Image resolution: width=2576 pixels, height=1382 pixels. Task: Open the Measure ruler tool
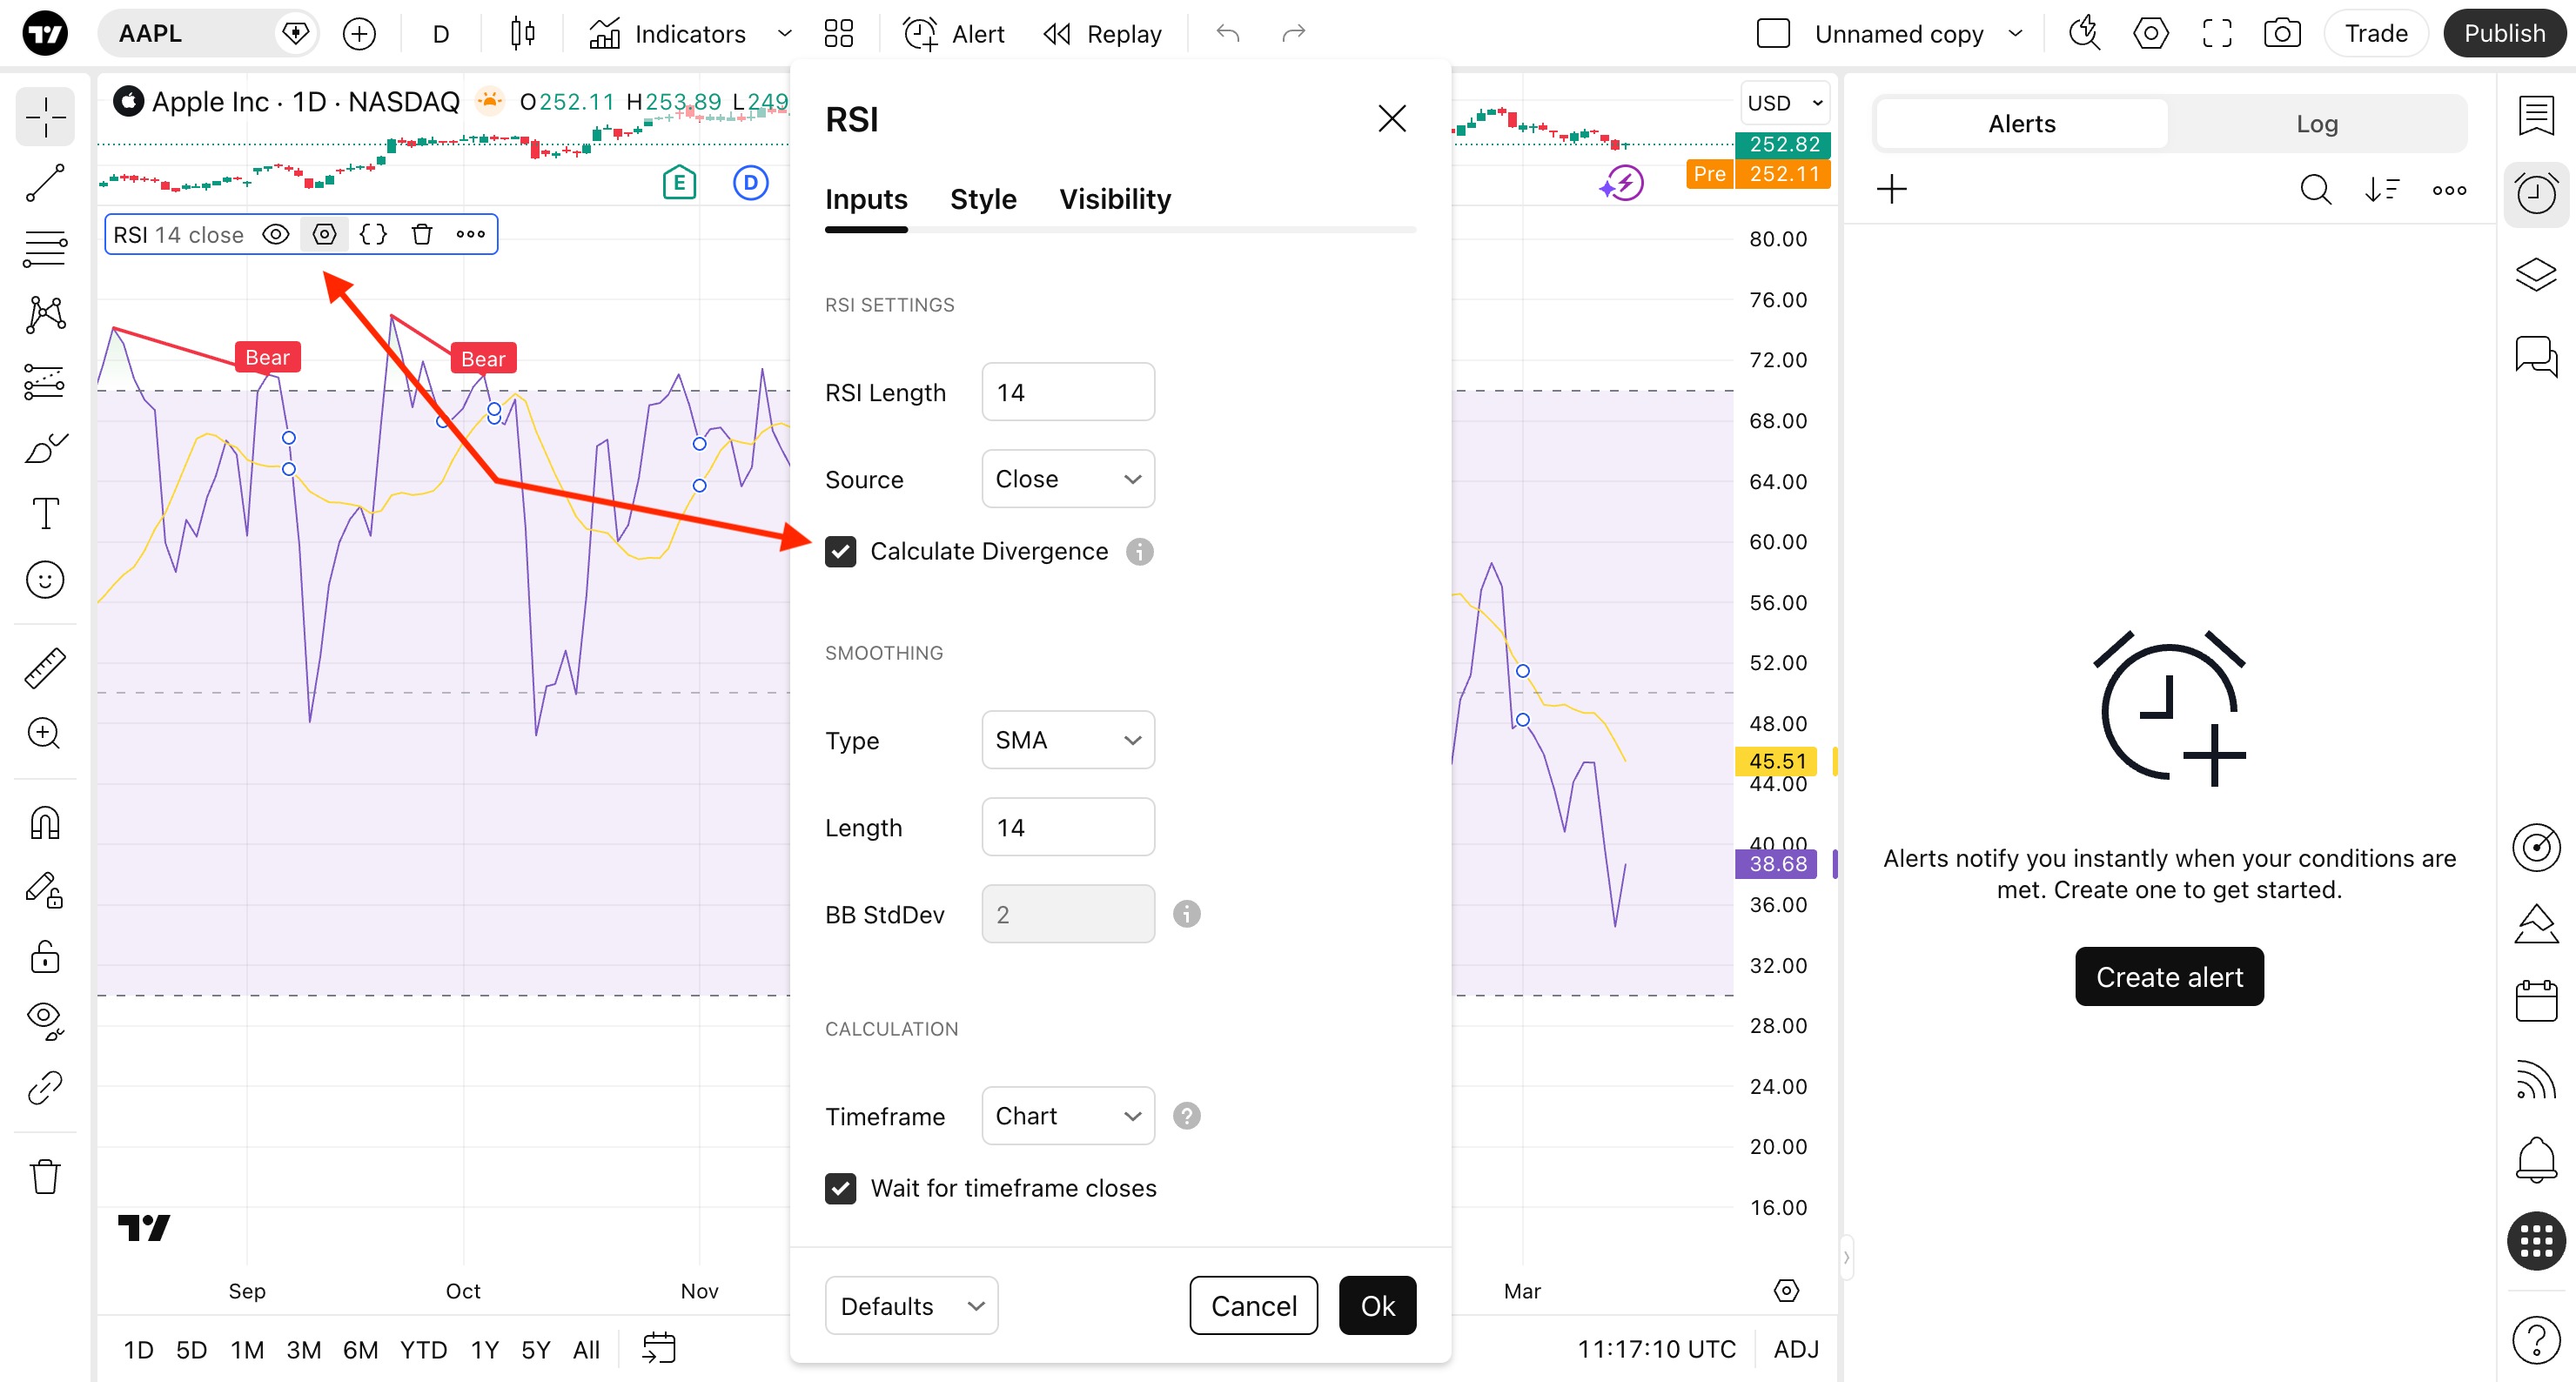(45, 668)
